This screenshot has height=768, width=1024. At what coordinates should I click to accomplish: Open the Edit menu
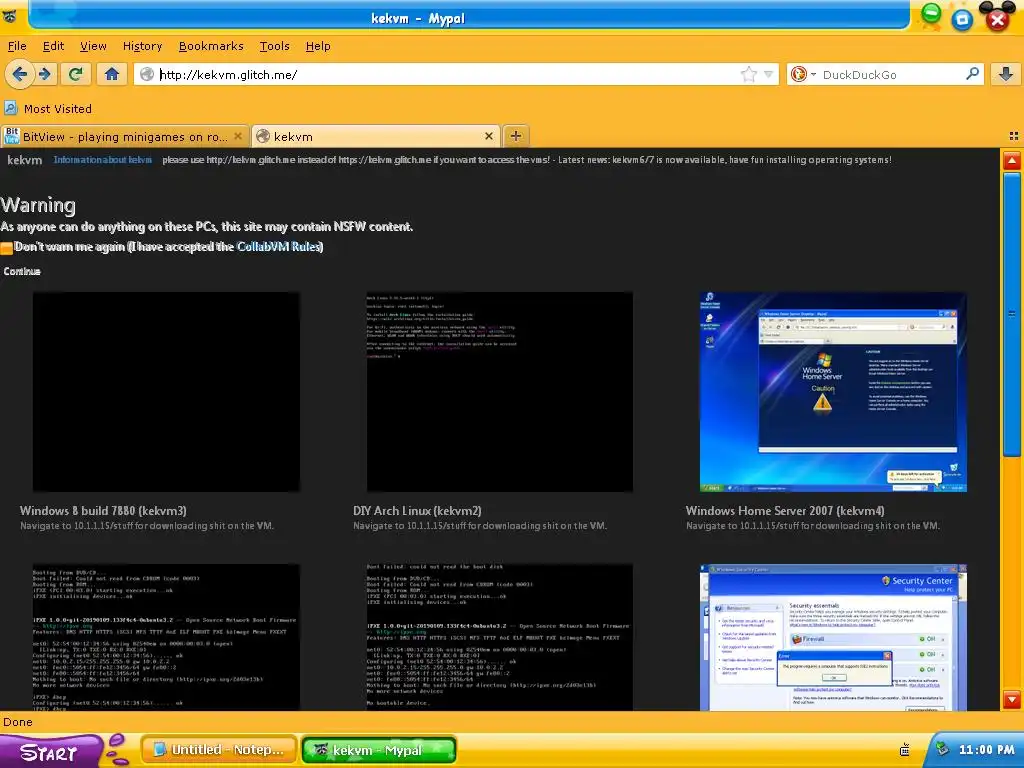[54, 46]
